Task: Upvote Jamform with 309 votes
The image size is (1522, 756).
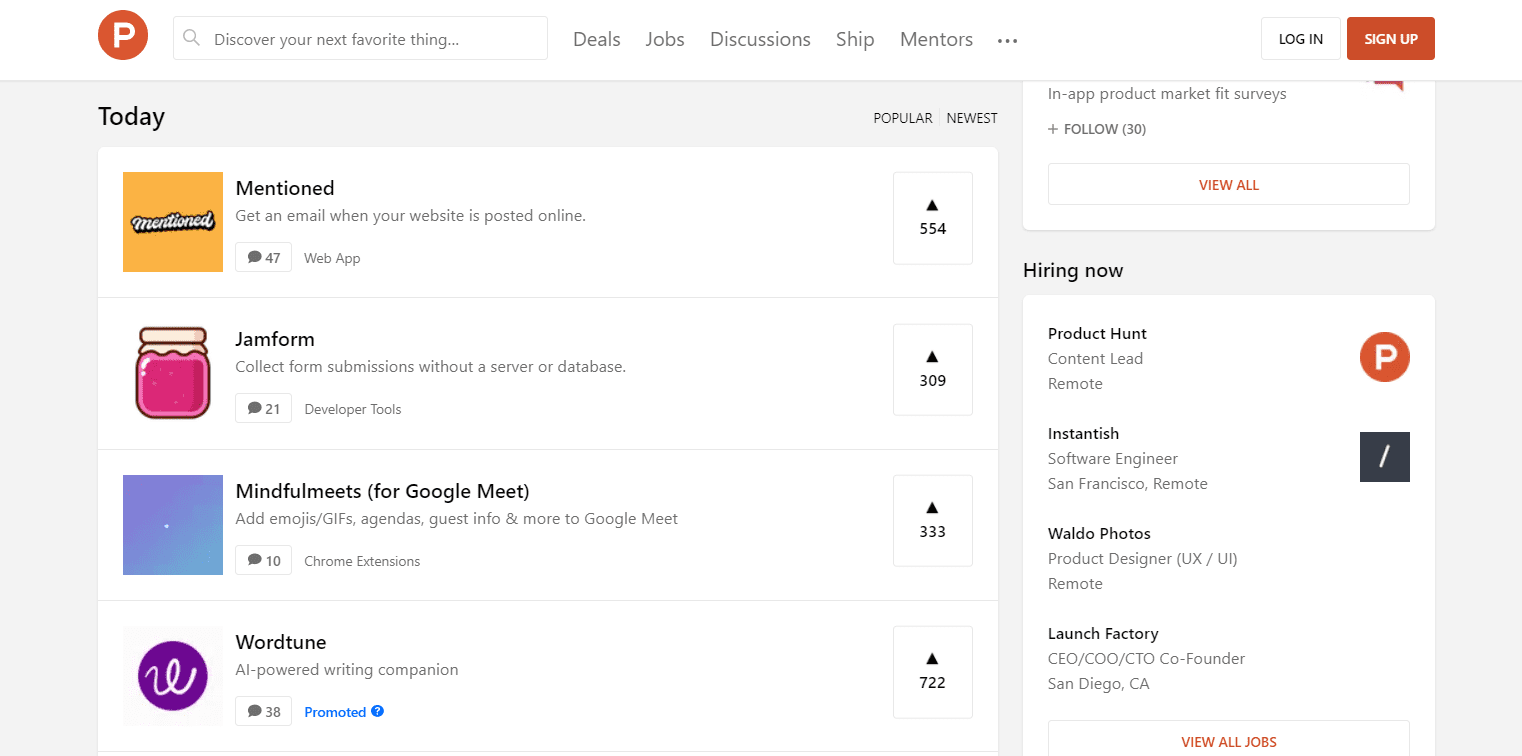Action: (x=933, y=370)
